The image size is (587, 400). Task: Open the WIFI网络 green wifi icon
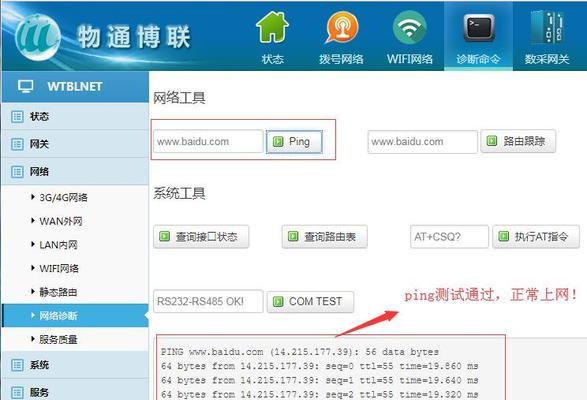[x=410, y=27]
